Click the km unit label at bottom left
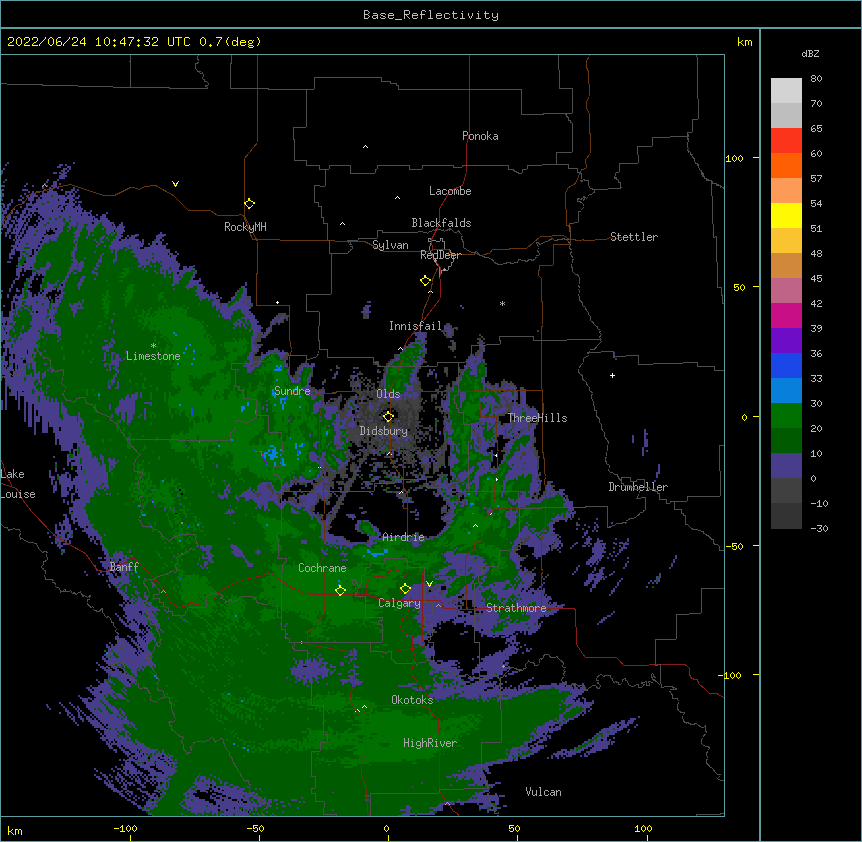 (15, 831)
